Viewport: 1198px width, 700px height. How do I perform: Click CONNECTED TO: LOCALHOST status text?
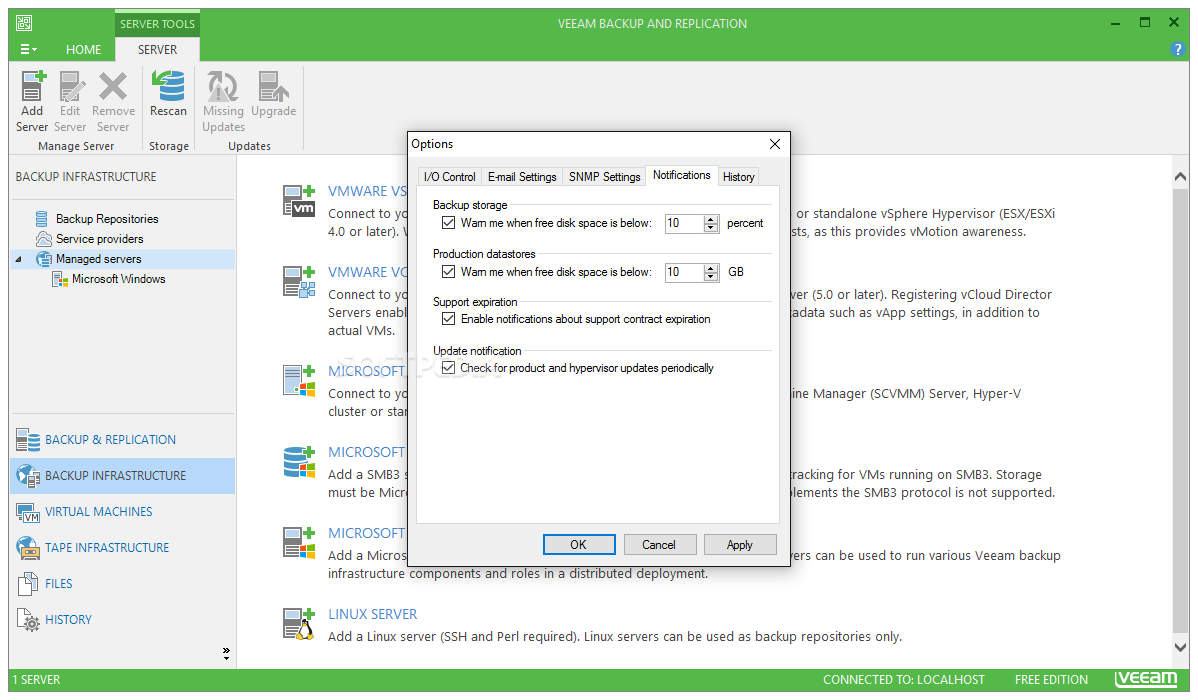point(903,679)
